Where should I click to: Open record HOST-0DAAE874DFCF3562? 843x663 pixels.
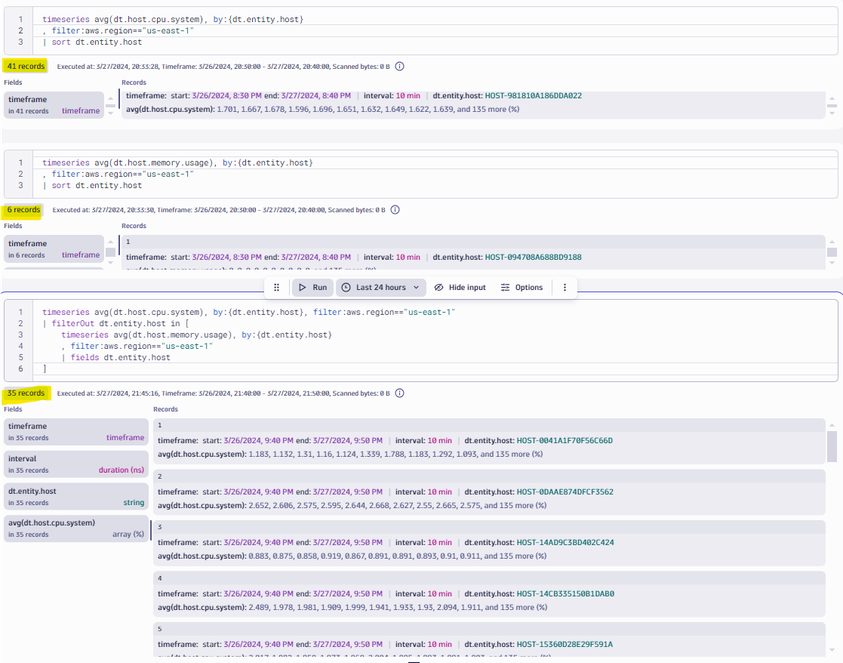tap(489, 497)
